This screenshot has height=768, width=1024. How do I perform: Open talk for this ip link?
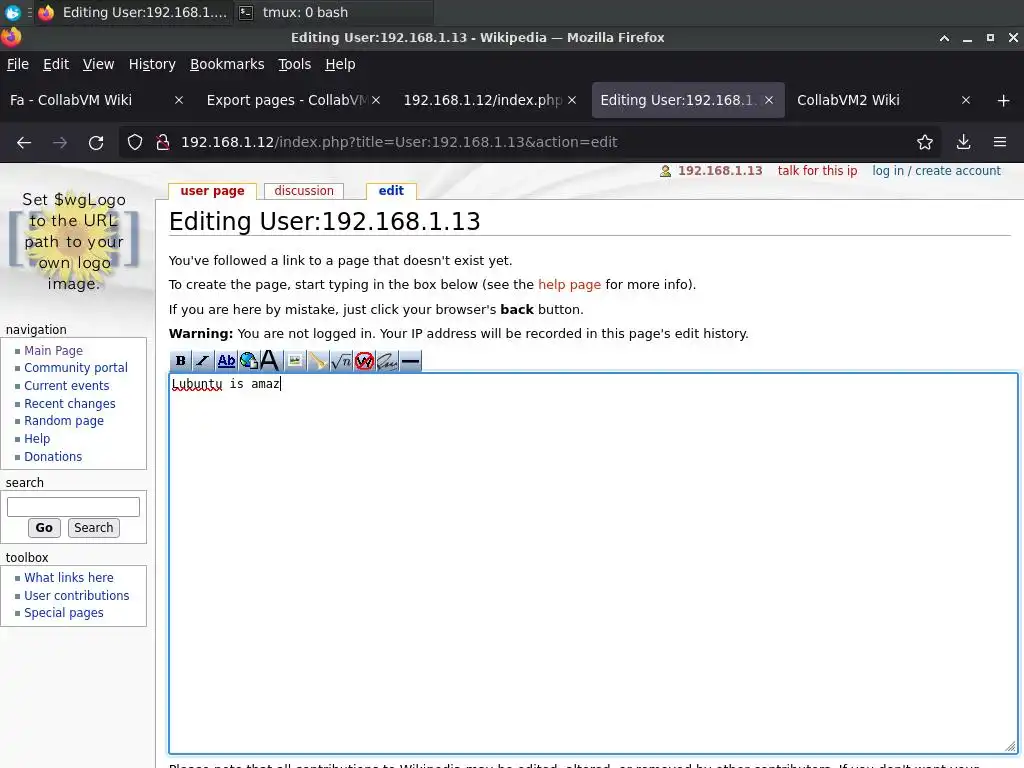click(x=817, y=171)
